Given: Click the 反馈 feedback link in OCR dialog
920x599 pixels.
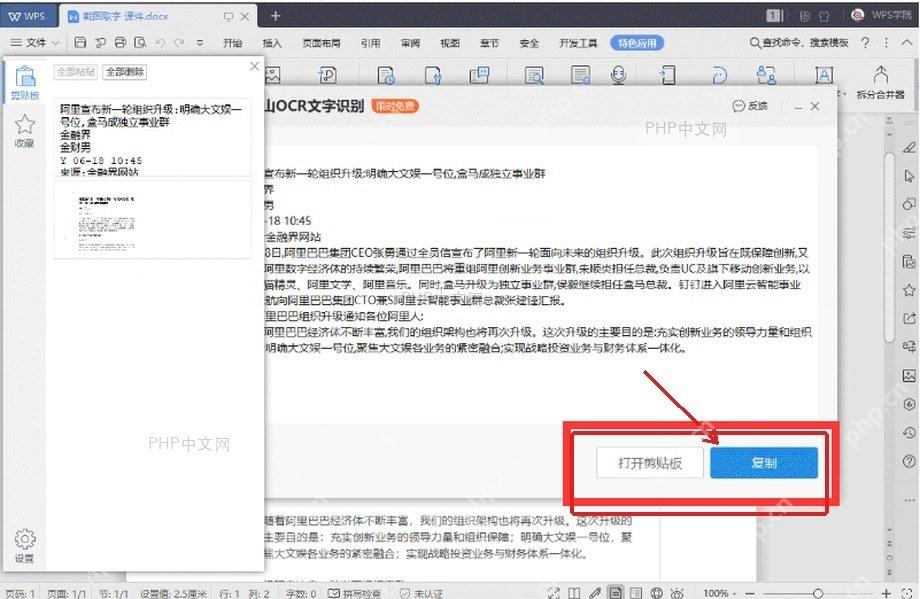Looking at the screenshot, I should tap(750, 106).
